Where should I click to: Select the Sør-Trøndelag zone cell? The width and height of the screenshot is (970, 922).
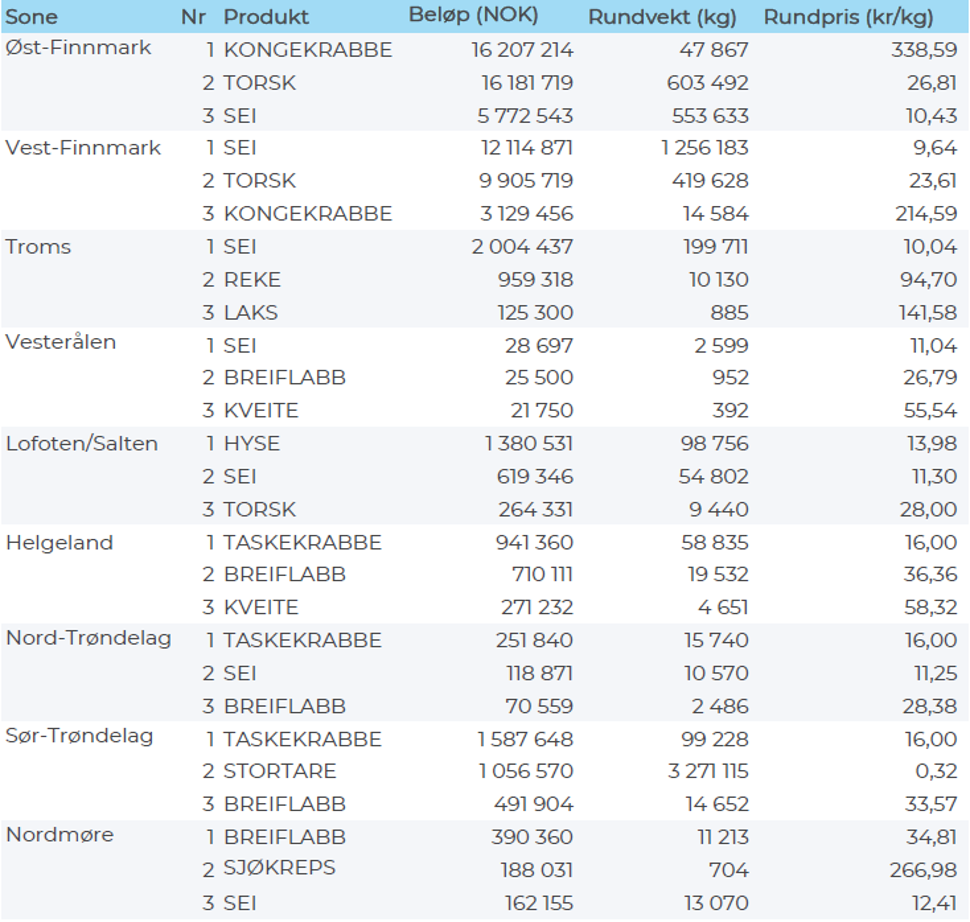pyautogui.click(x=80, y=737)
